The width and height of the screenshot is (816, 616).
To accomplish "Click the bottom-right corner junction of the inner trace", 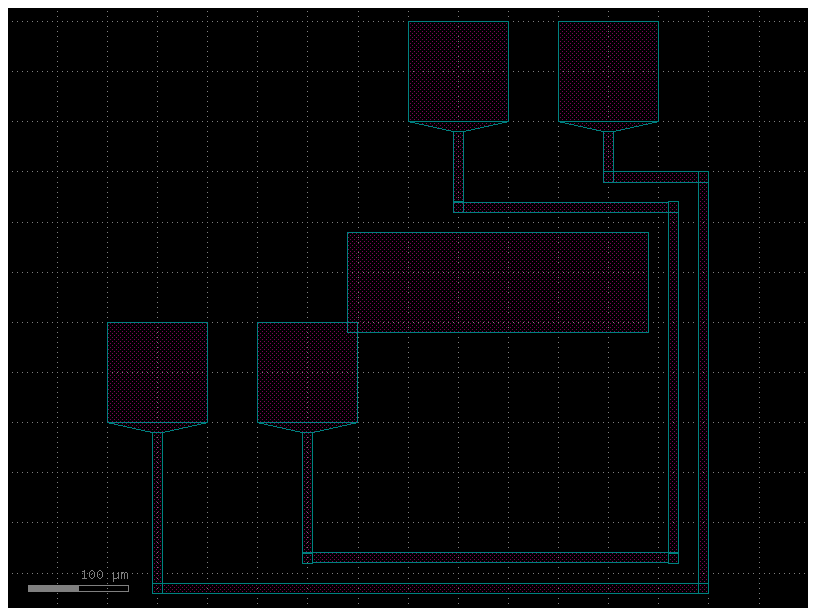I will 673,558.
